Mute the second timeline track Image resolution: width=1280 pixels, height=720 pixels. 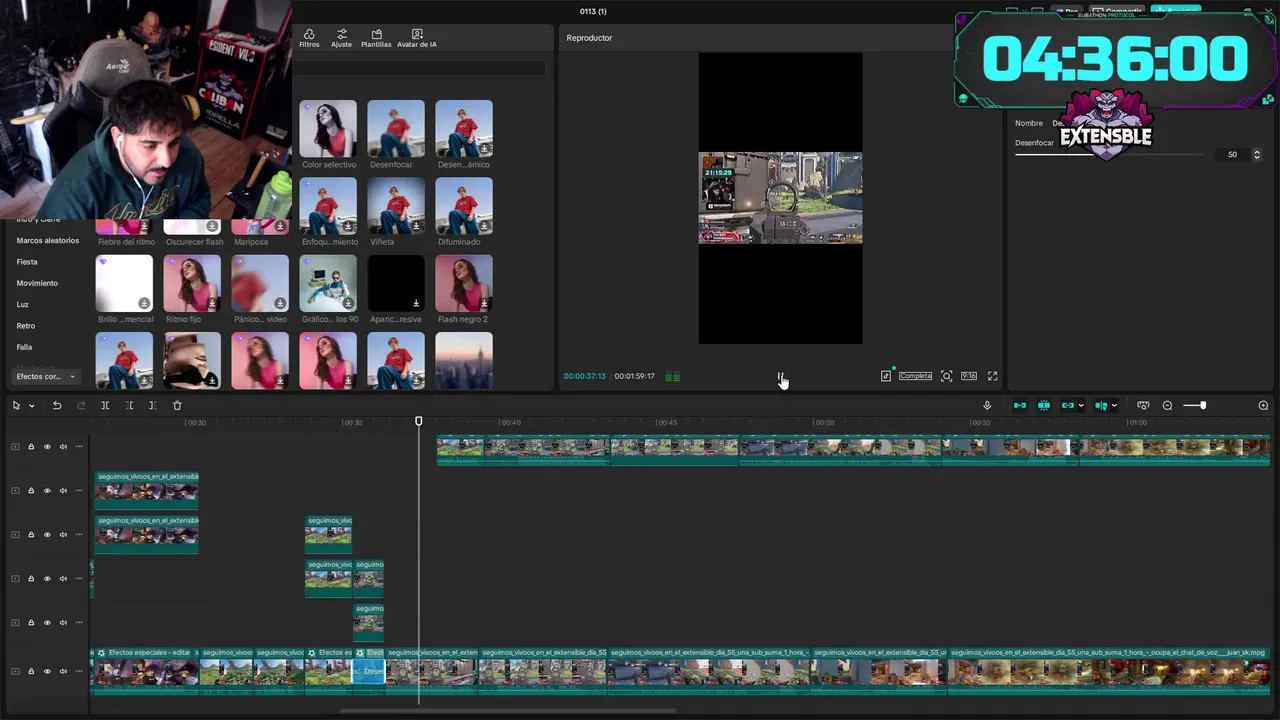tap(63, 491)
